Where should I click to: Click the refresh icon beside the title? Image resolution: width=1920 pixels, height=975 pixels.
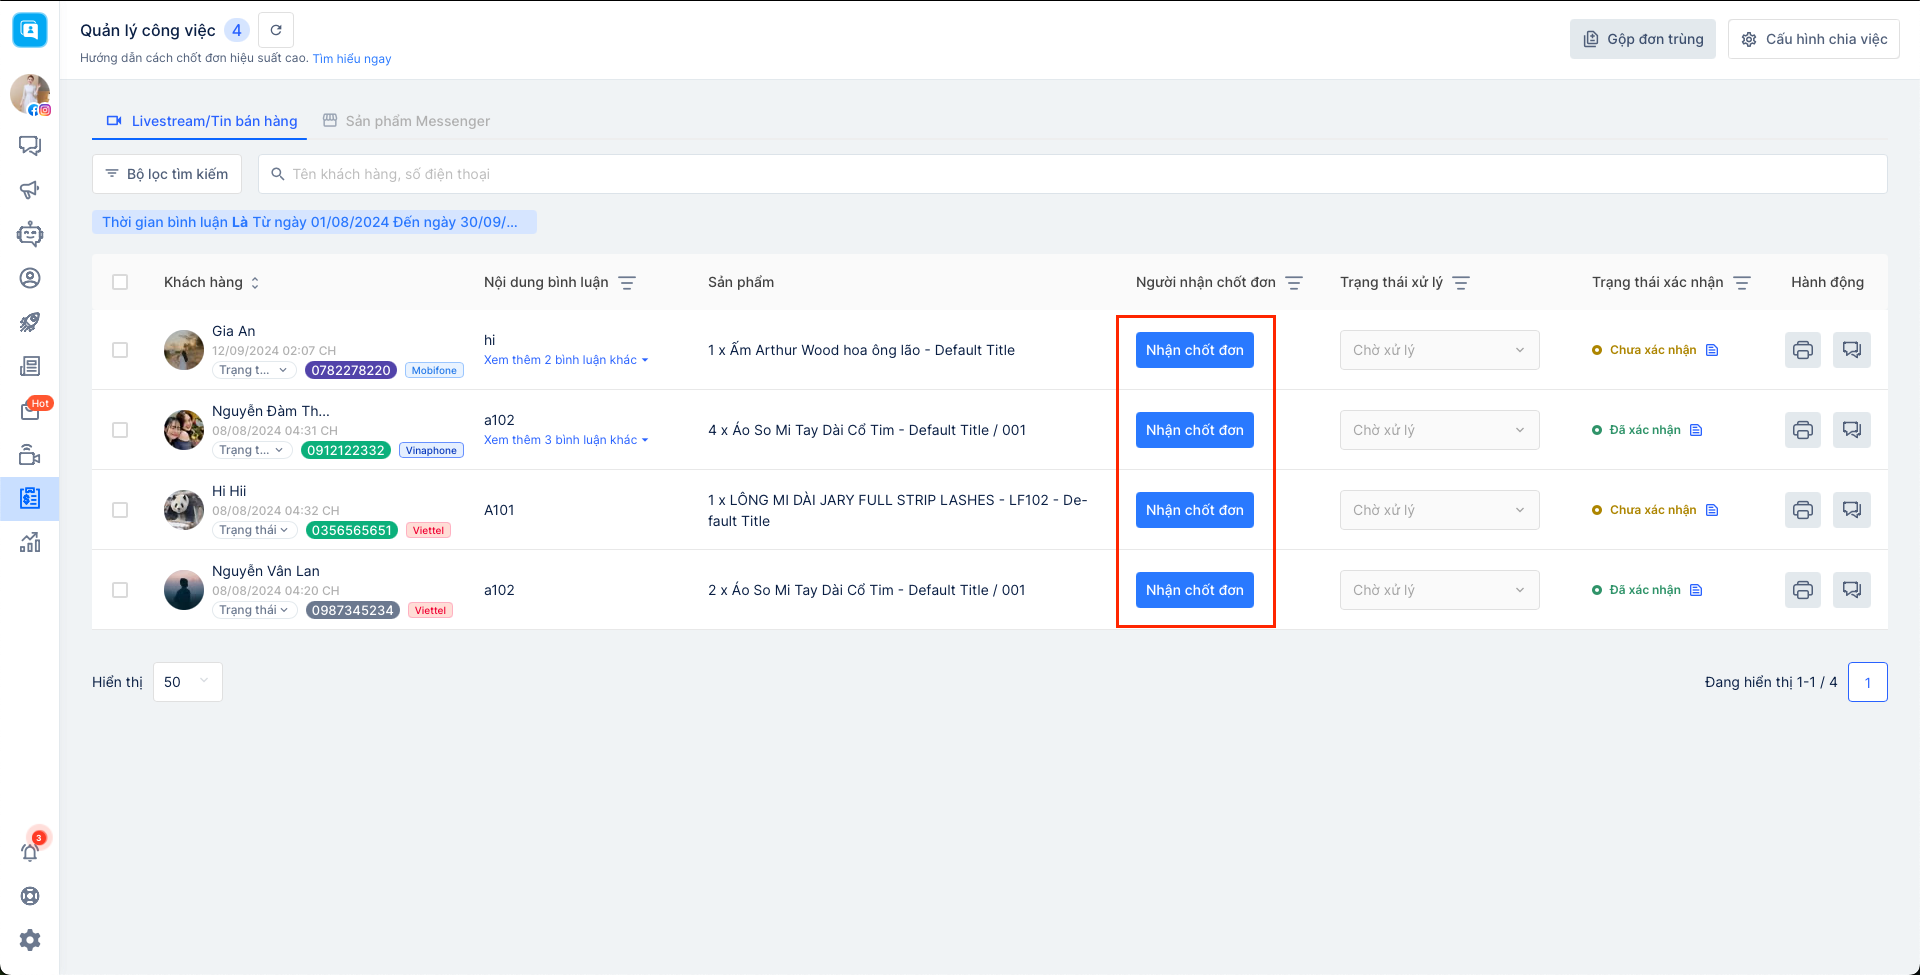pyautogui.click(x=276, y=30)
